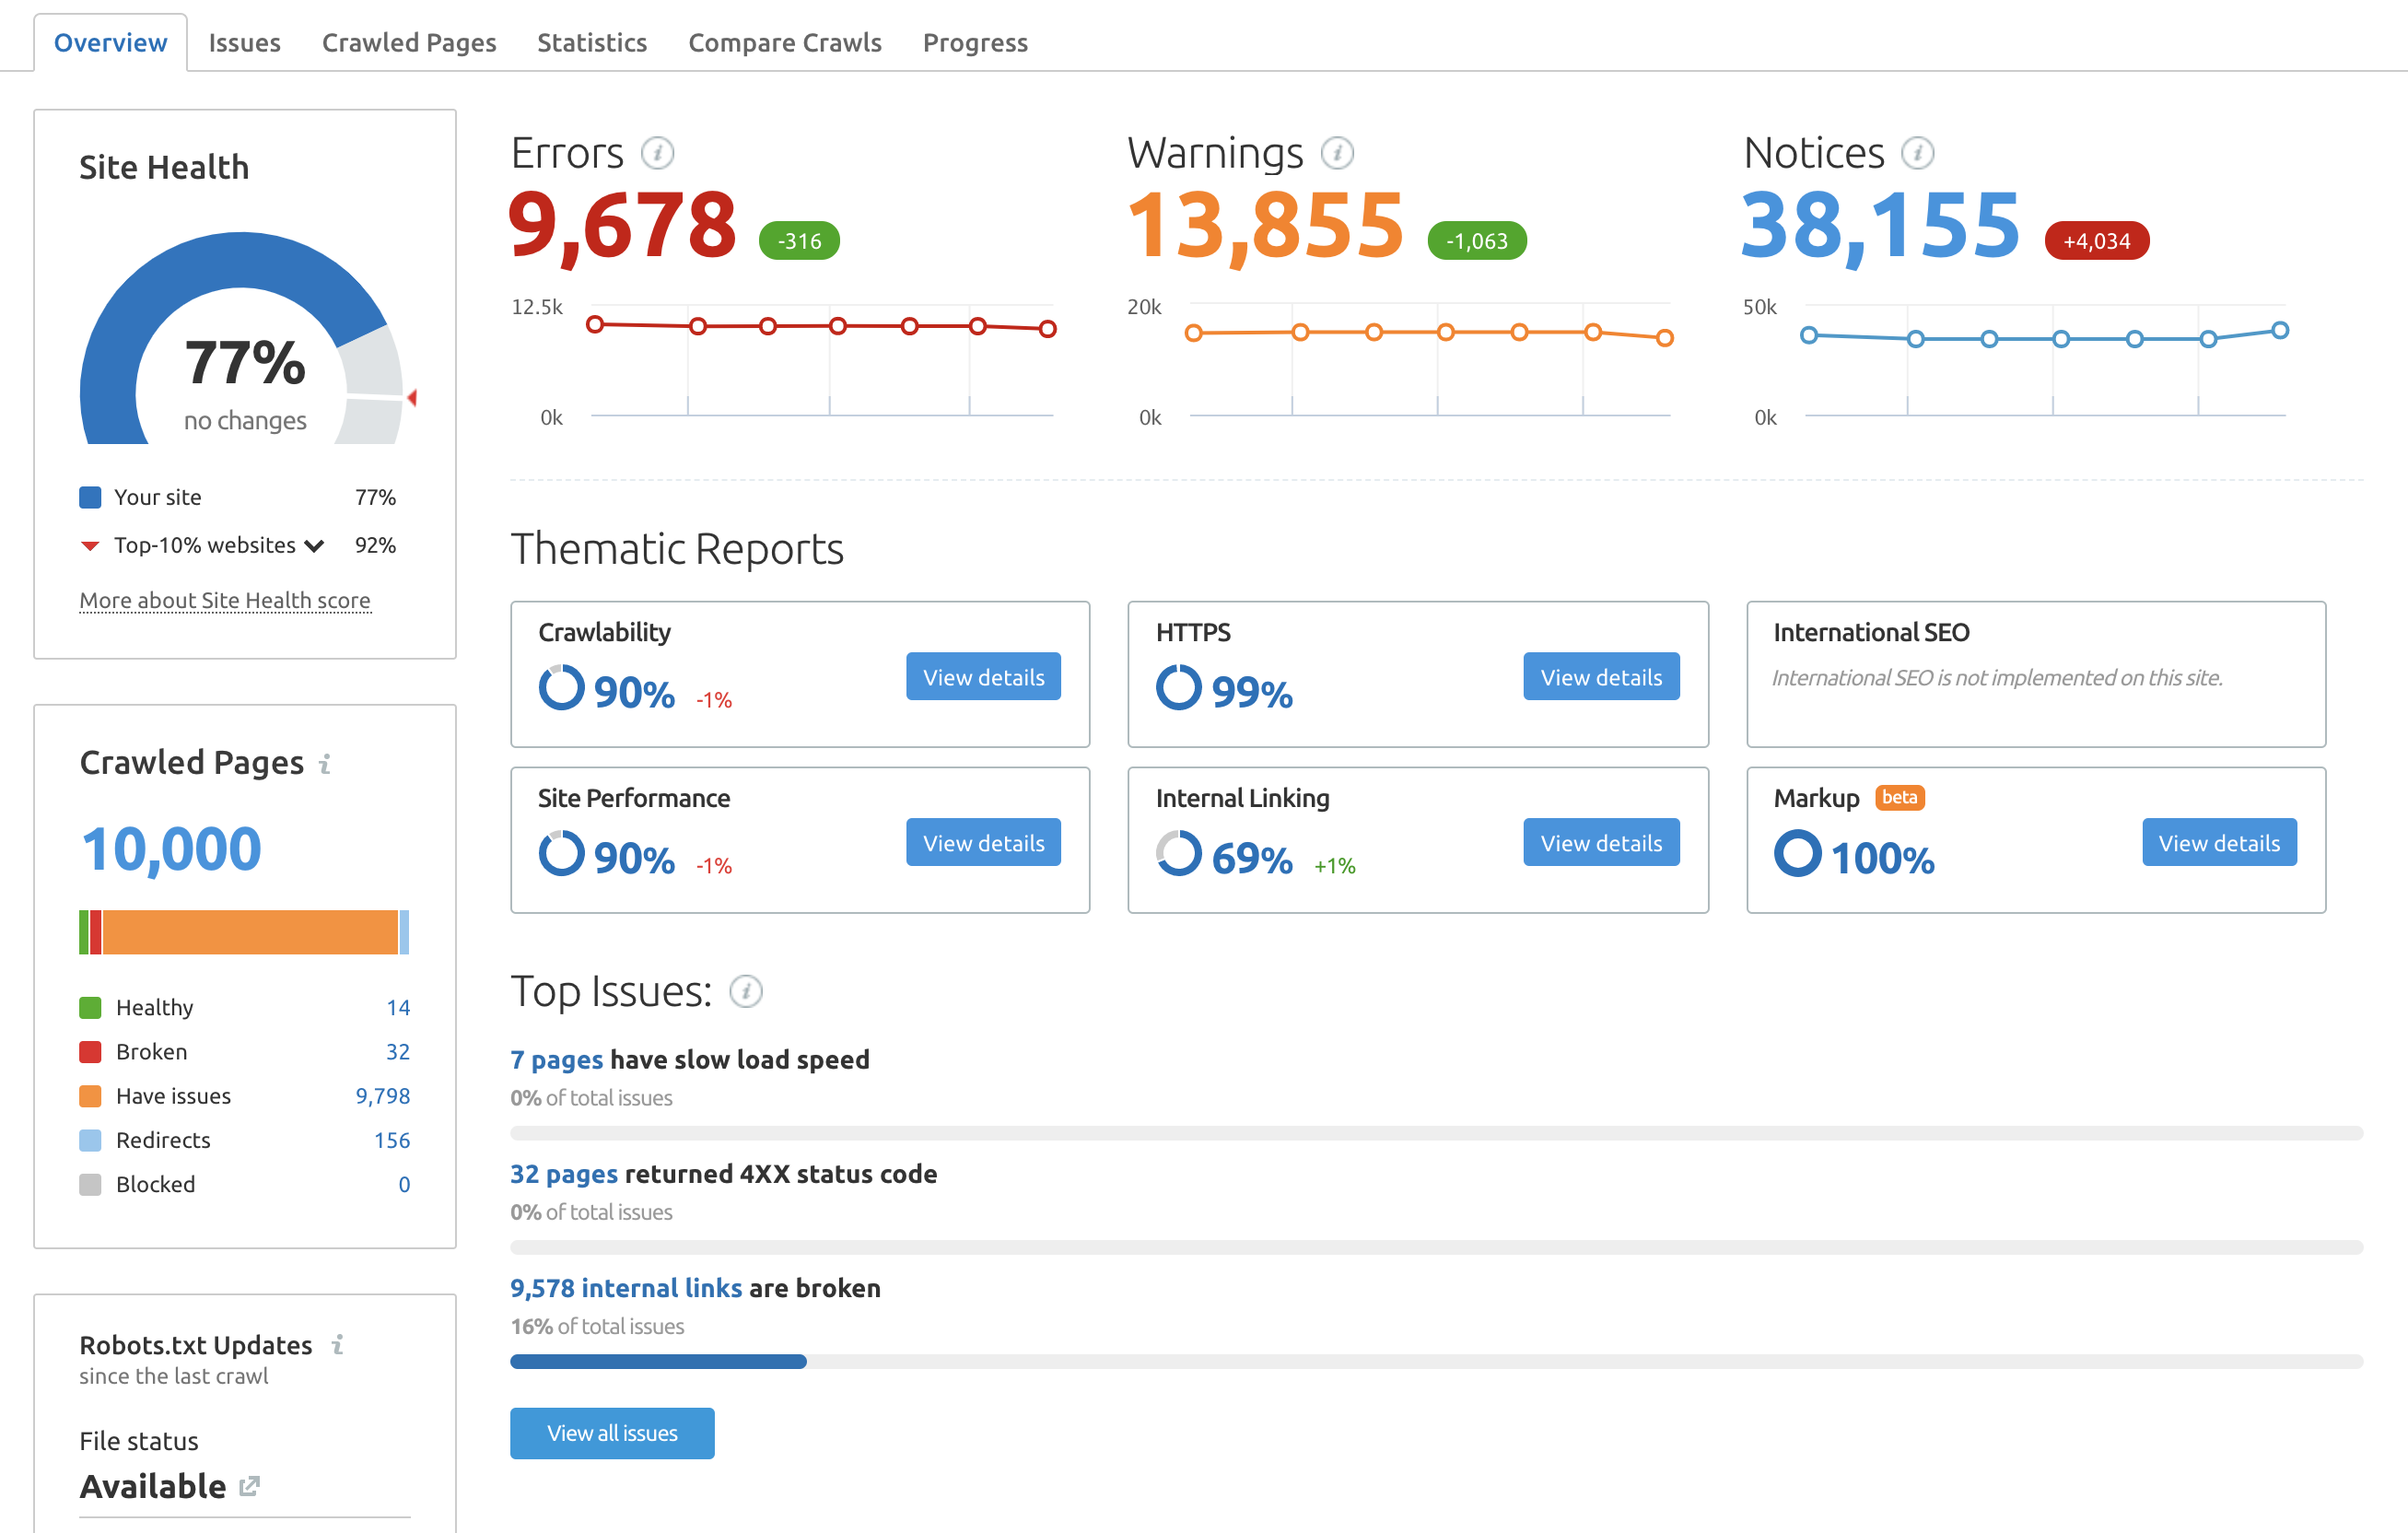Click the Site Health score icon
This screenshot has height=1533, width=2408.
pos(244,343)
